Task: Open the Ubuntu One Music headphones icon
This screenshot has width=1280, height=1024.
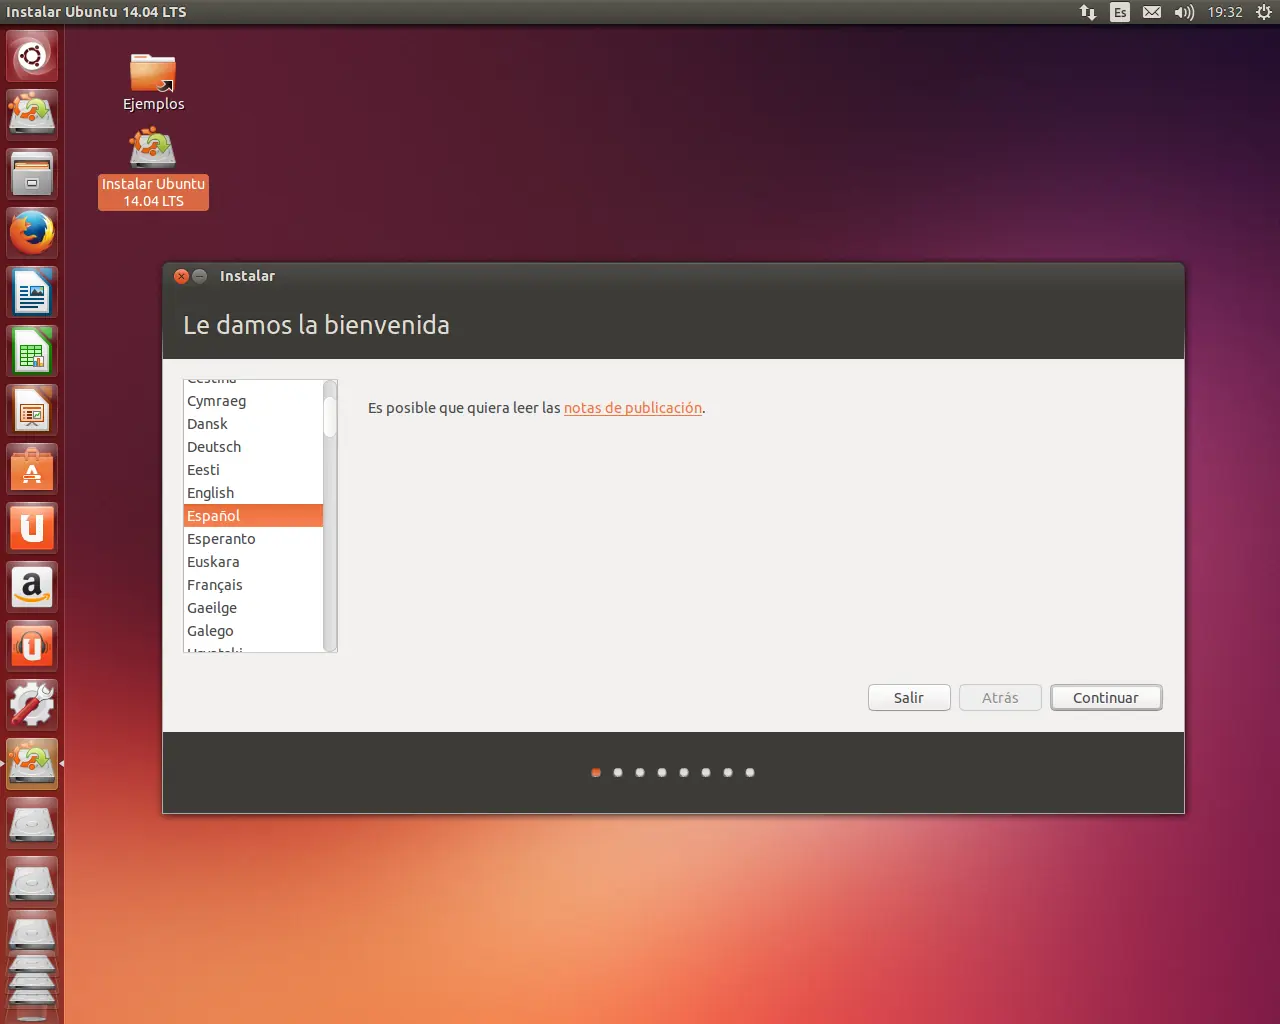Action: click(32, 646)
